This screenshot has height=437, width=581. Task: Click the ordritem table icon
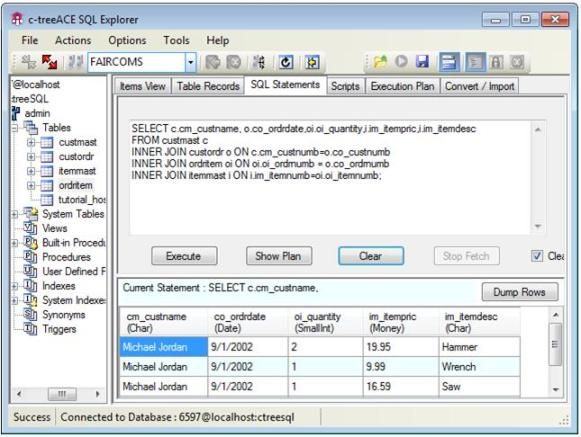tap(47, 185)
